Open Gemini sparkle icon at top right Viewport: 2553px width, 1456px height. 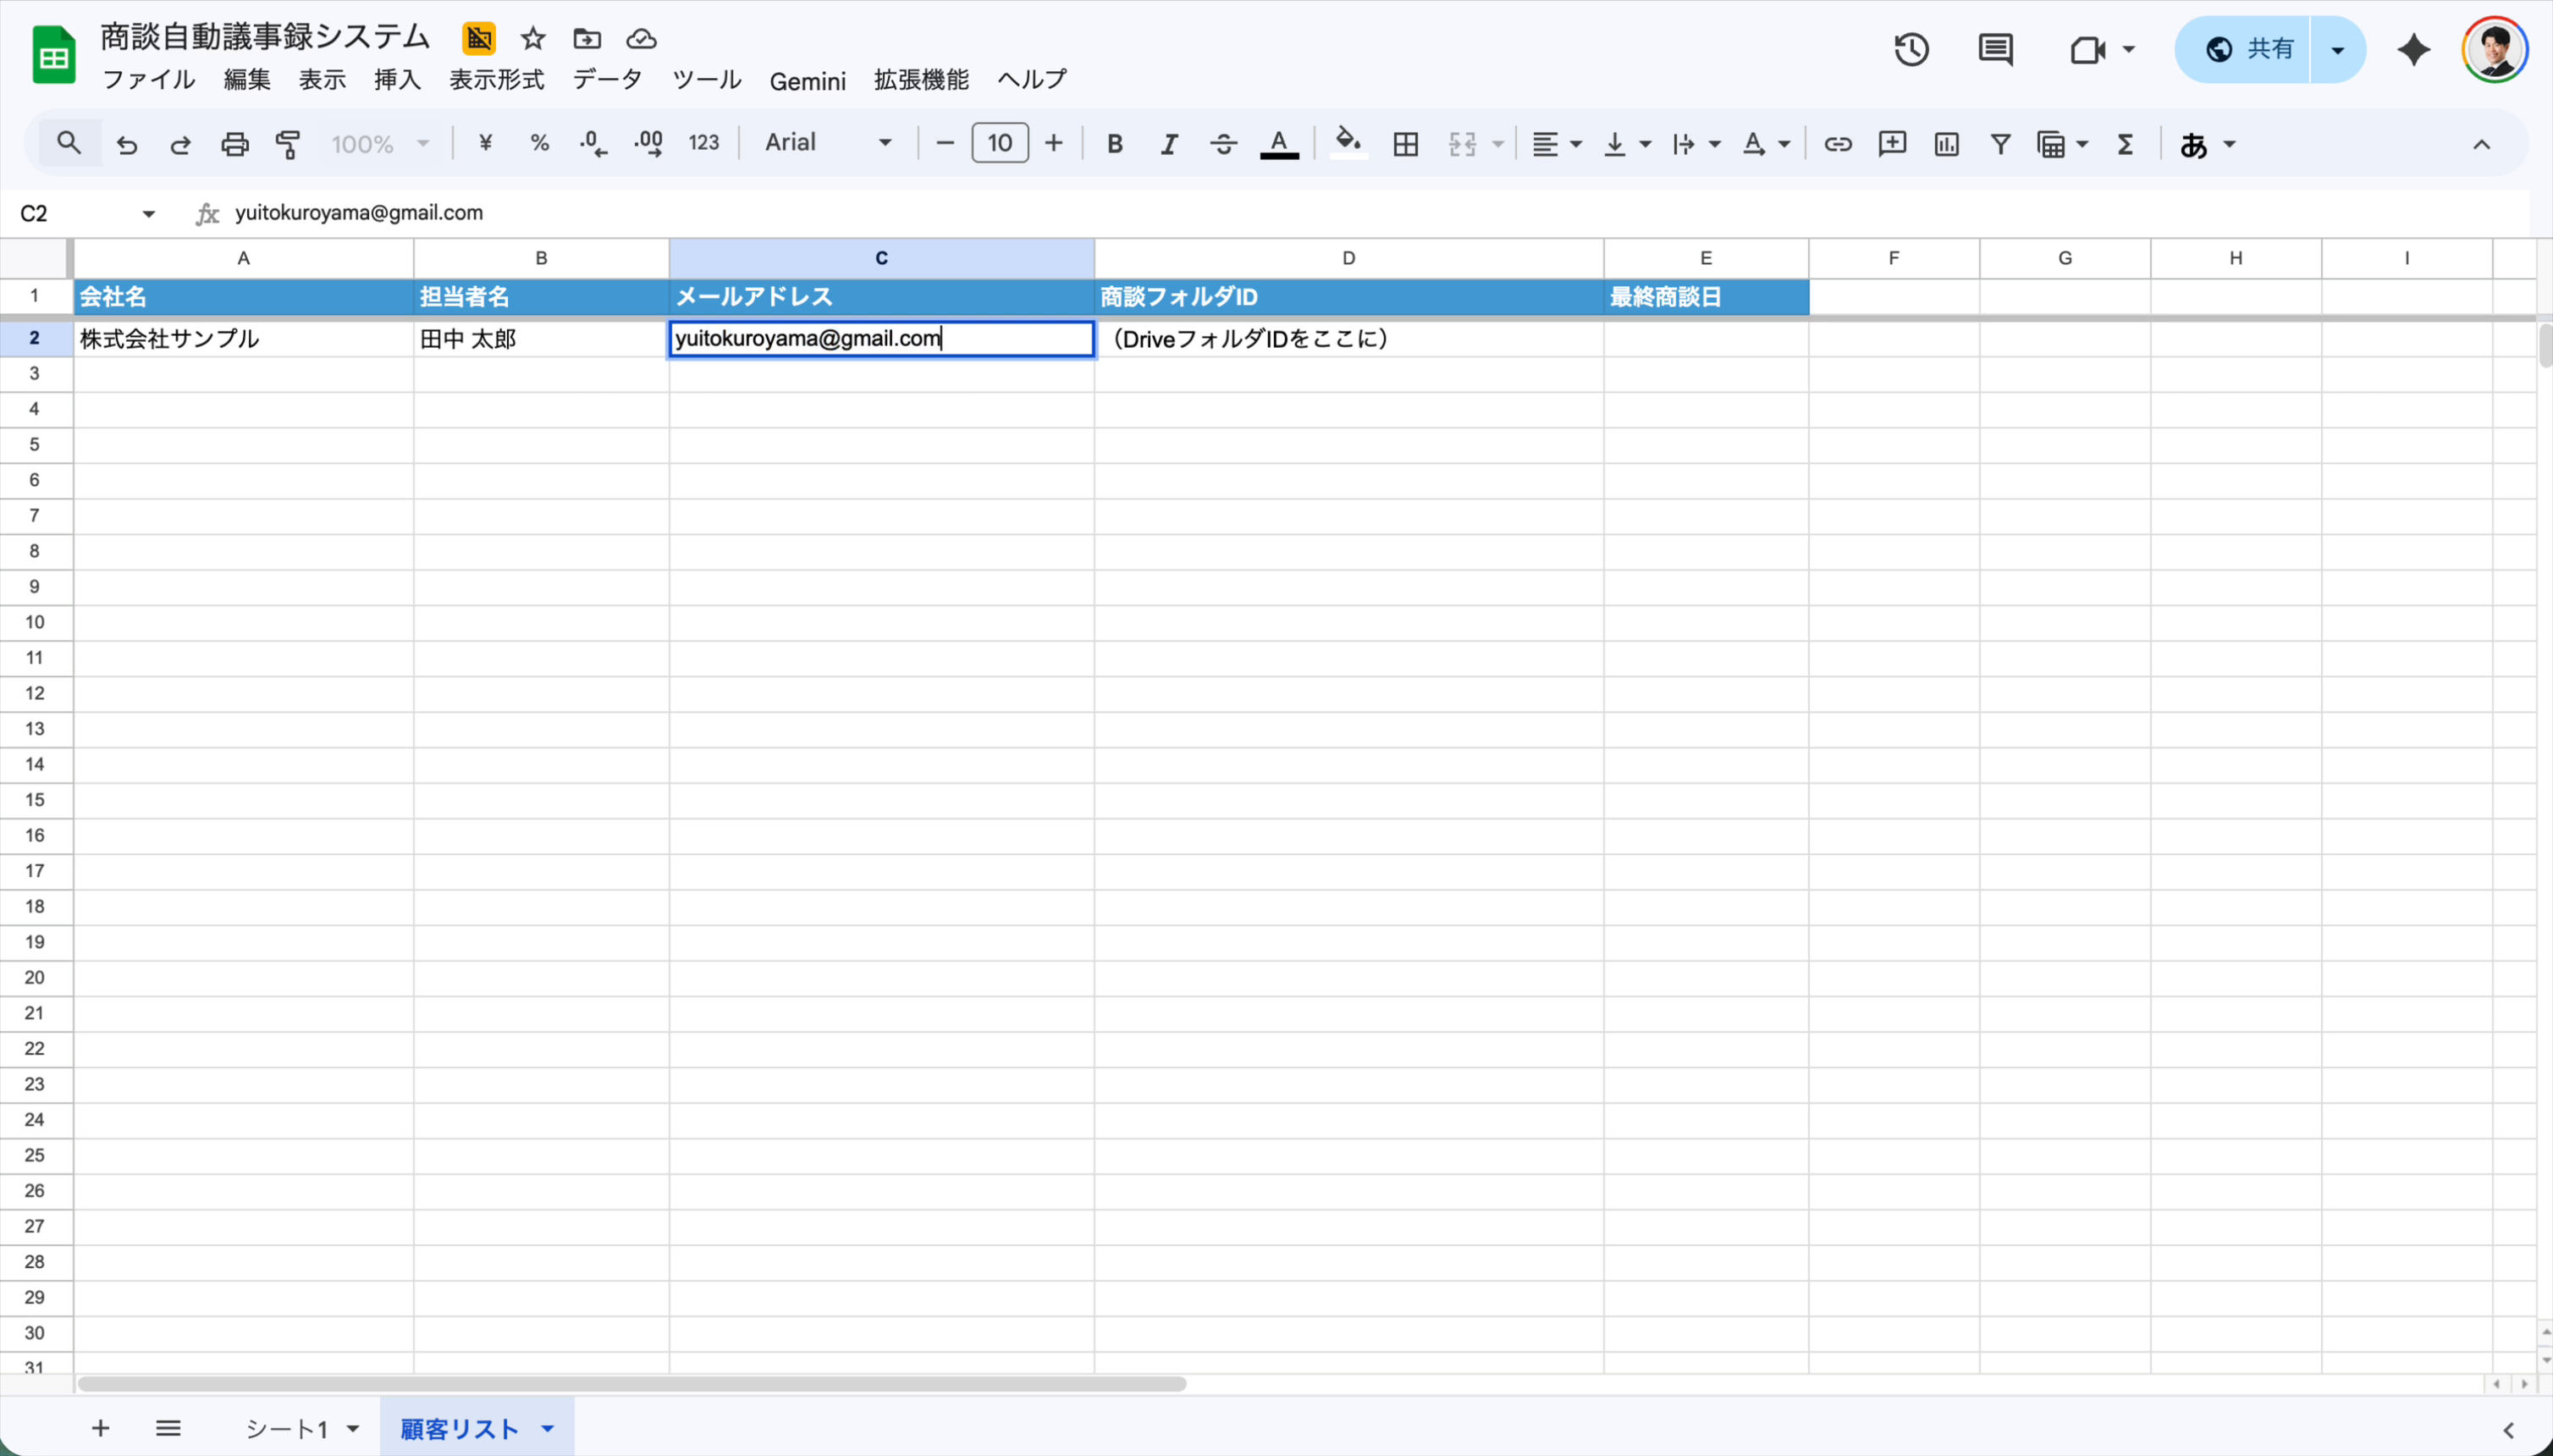point(2413,49)
